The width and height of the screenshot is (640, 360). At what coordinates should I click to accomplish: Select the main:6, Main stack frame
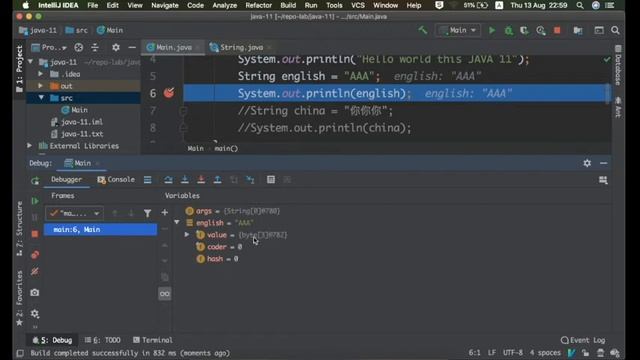[100, 229]
